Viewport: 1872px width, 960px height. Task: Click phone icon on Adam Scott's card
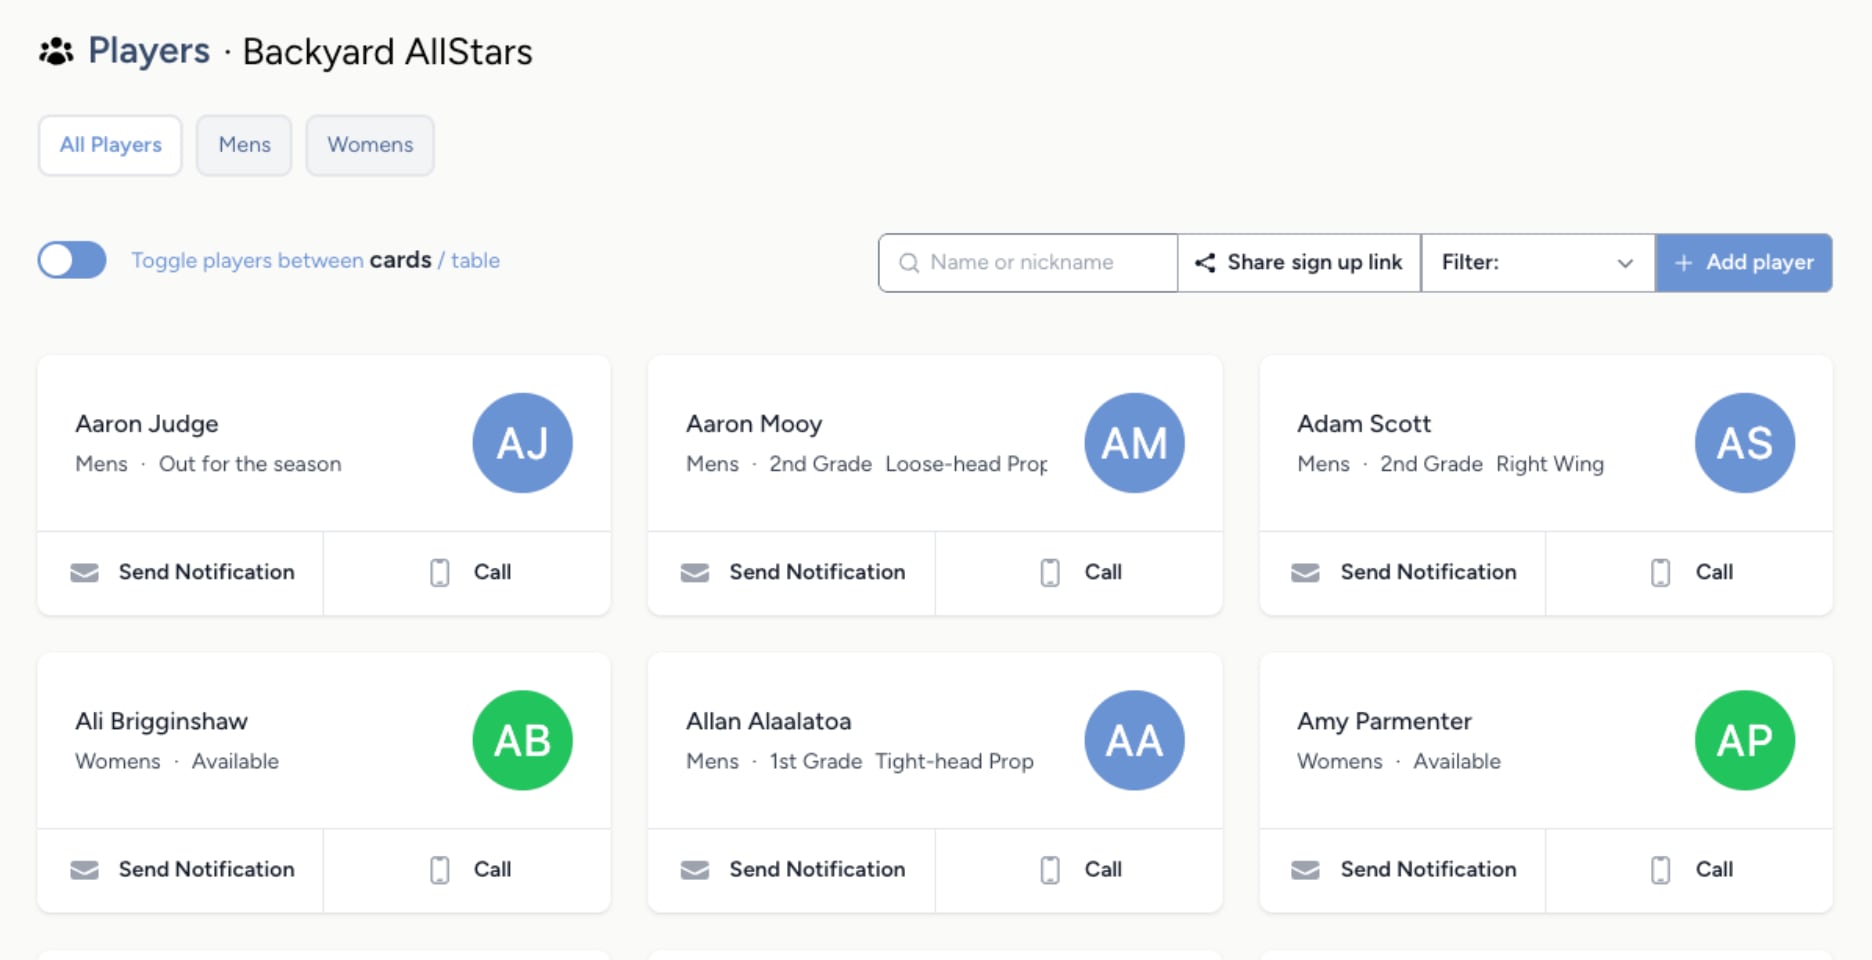(x=1660, y=573)
